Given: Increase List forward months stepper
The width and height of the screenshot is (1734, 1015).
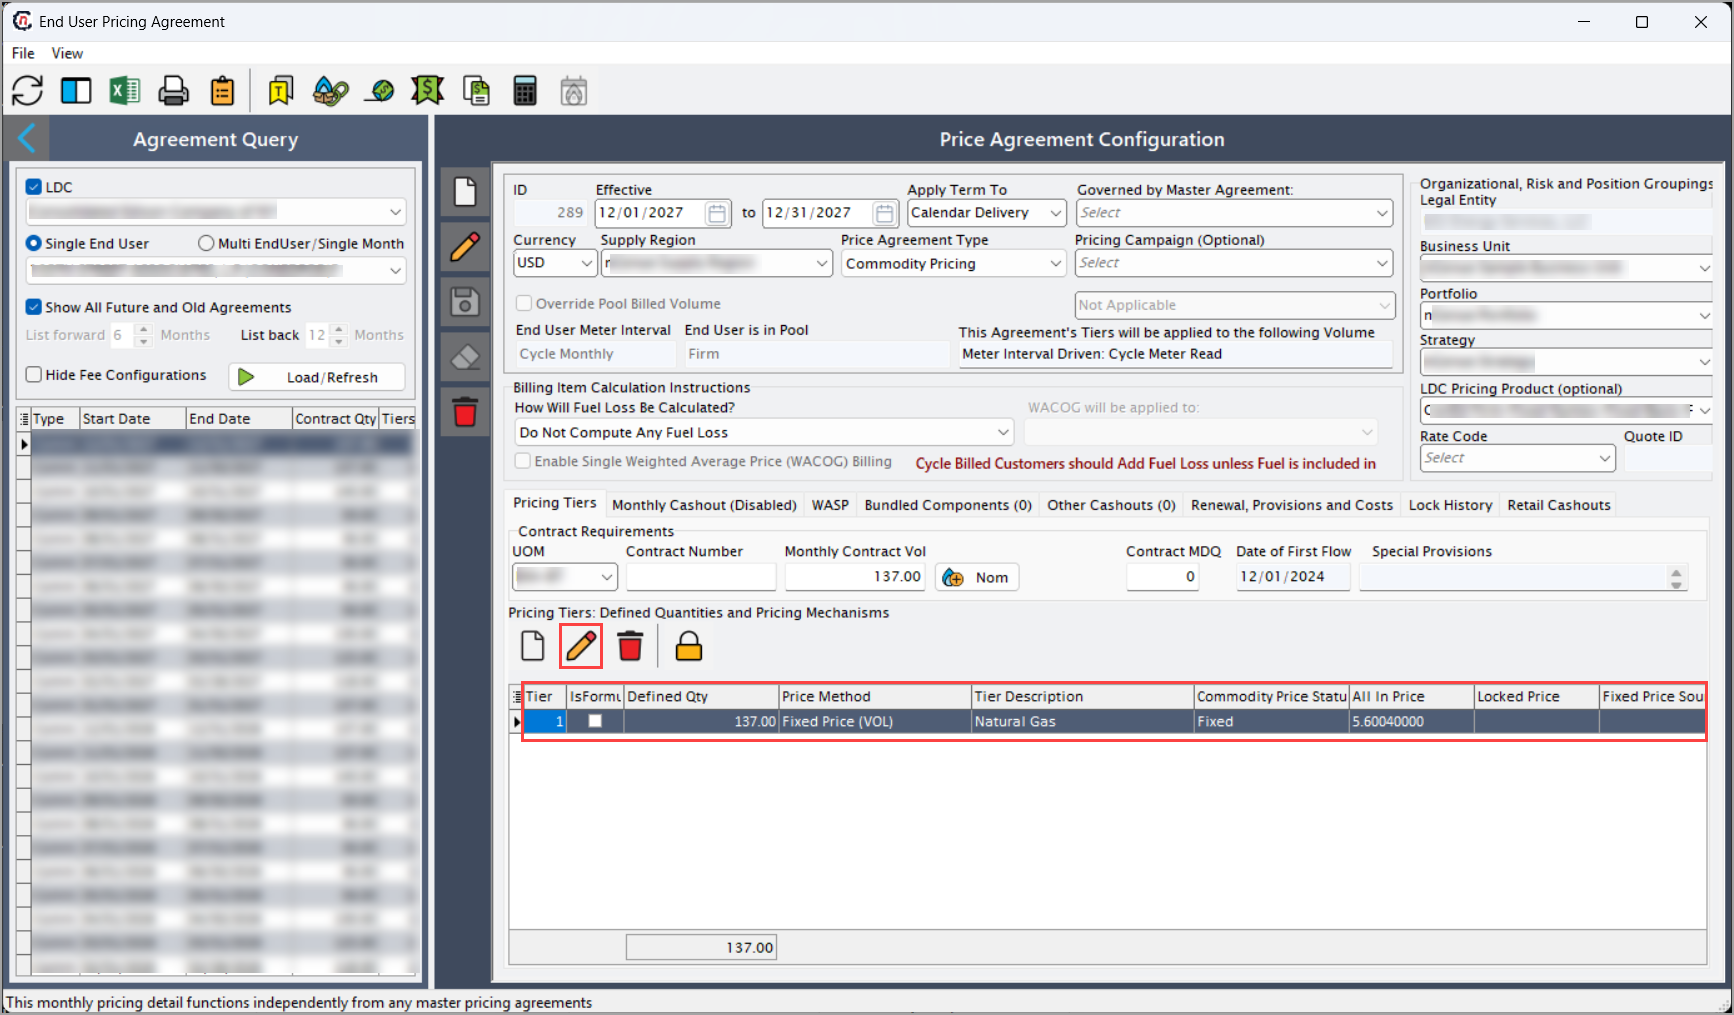Looking at the screenshot, I should (143, 329).
